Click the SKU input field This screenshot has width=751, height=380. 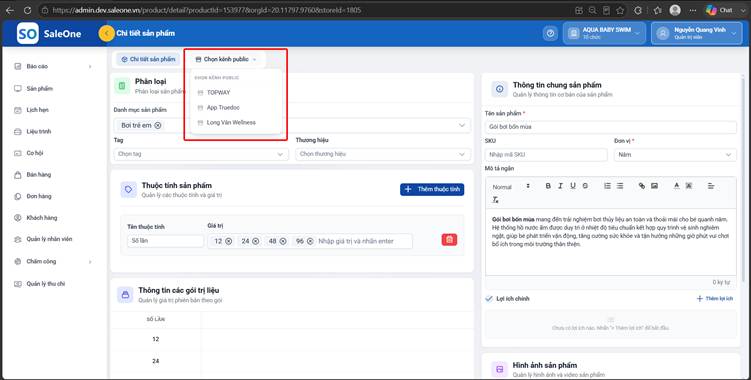pos(546,155)
